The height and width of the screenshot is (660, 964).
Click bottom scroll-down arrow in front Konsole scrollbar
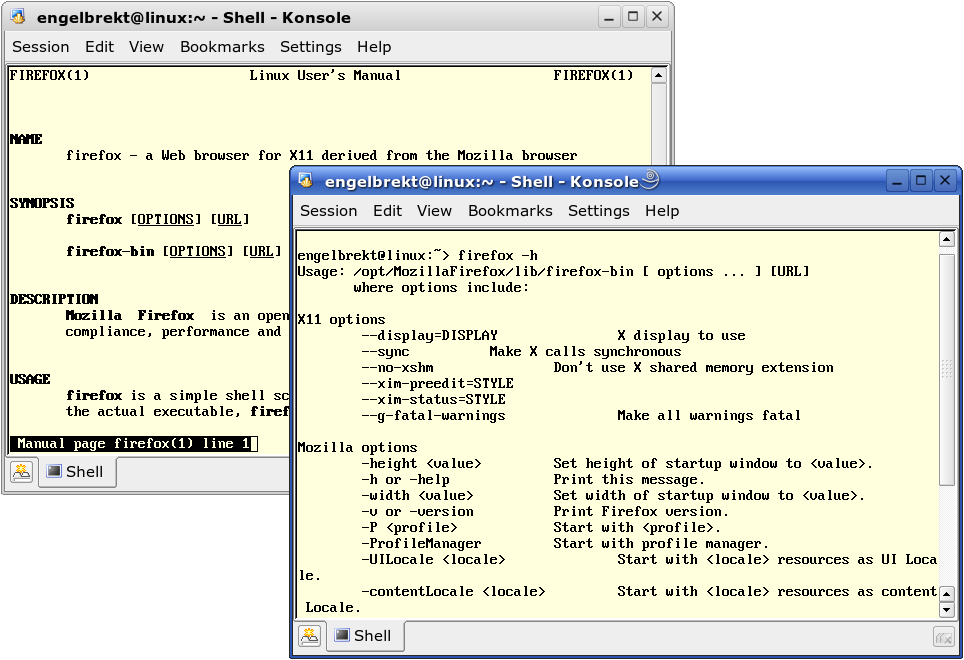click(x=947, y=610)
